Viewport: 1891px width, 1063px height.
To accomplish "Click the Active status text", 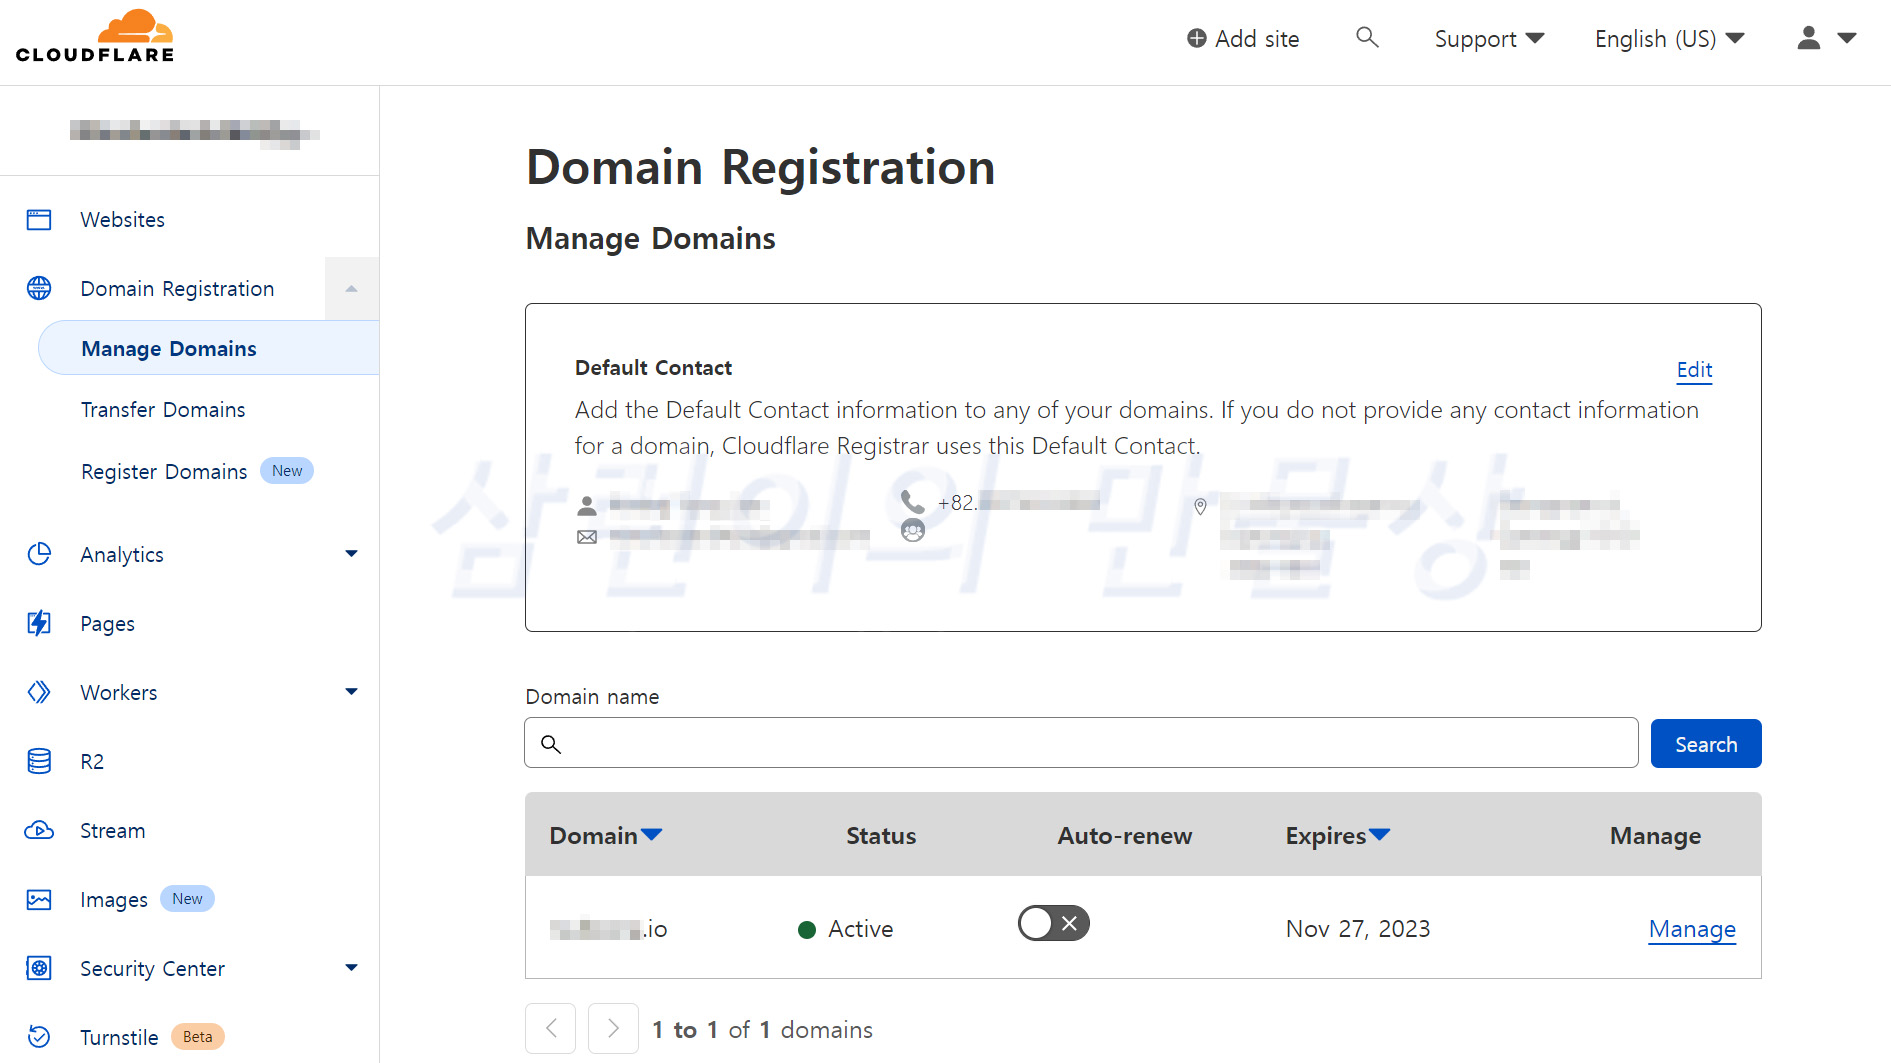I will click(x=860, y=930).
